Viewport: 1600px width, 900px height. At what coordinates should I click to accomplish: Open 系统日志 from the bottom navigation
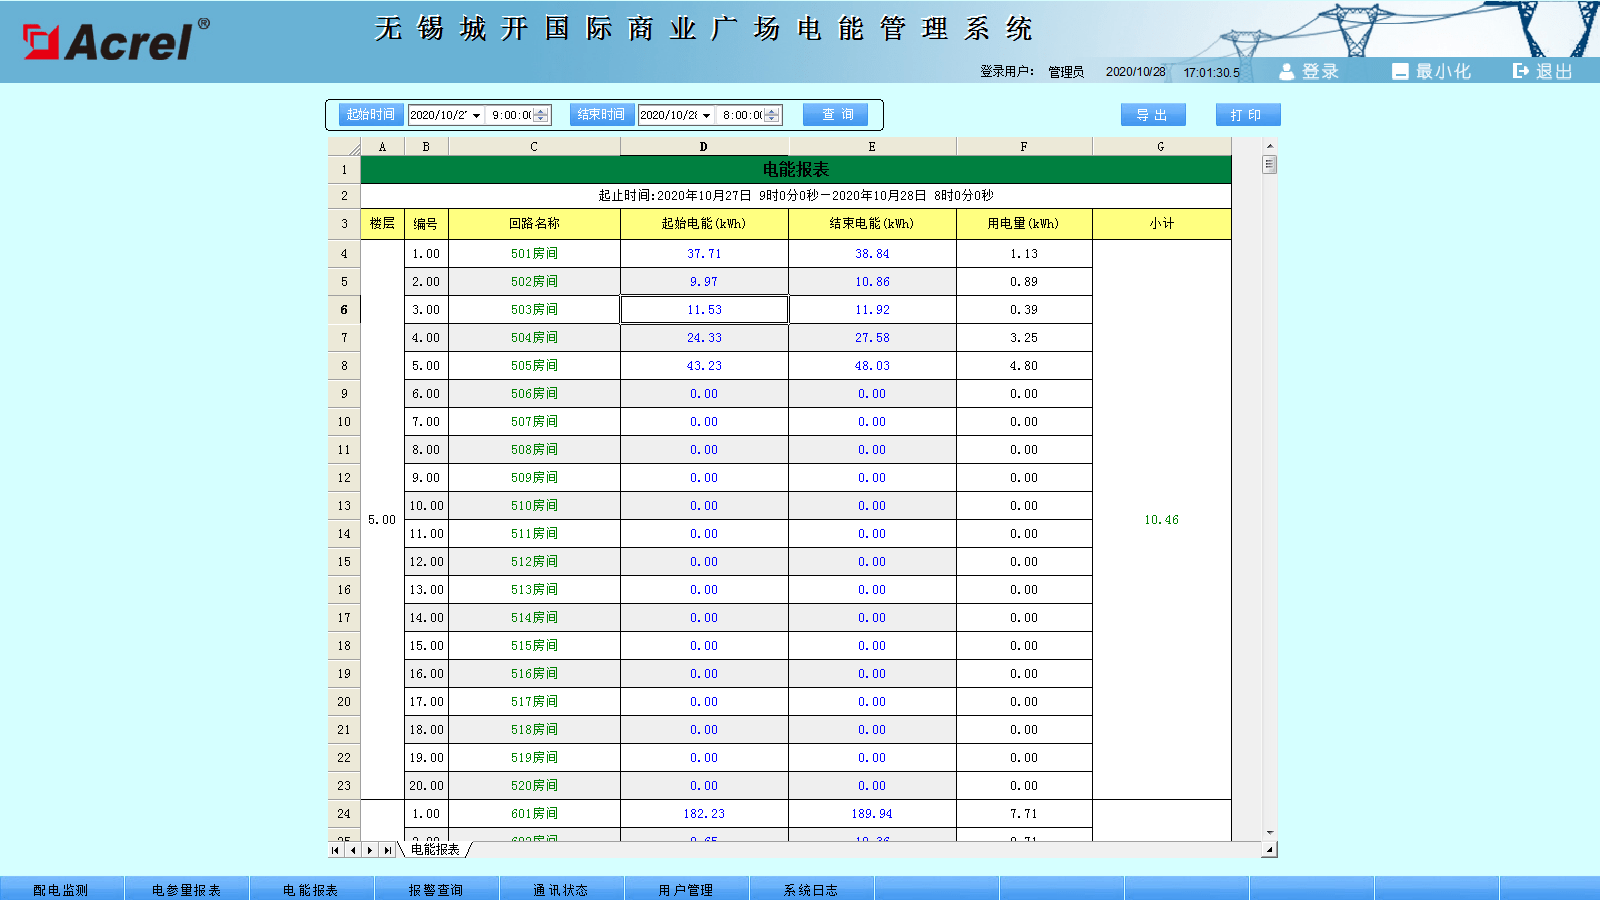(x=812, y=888)
